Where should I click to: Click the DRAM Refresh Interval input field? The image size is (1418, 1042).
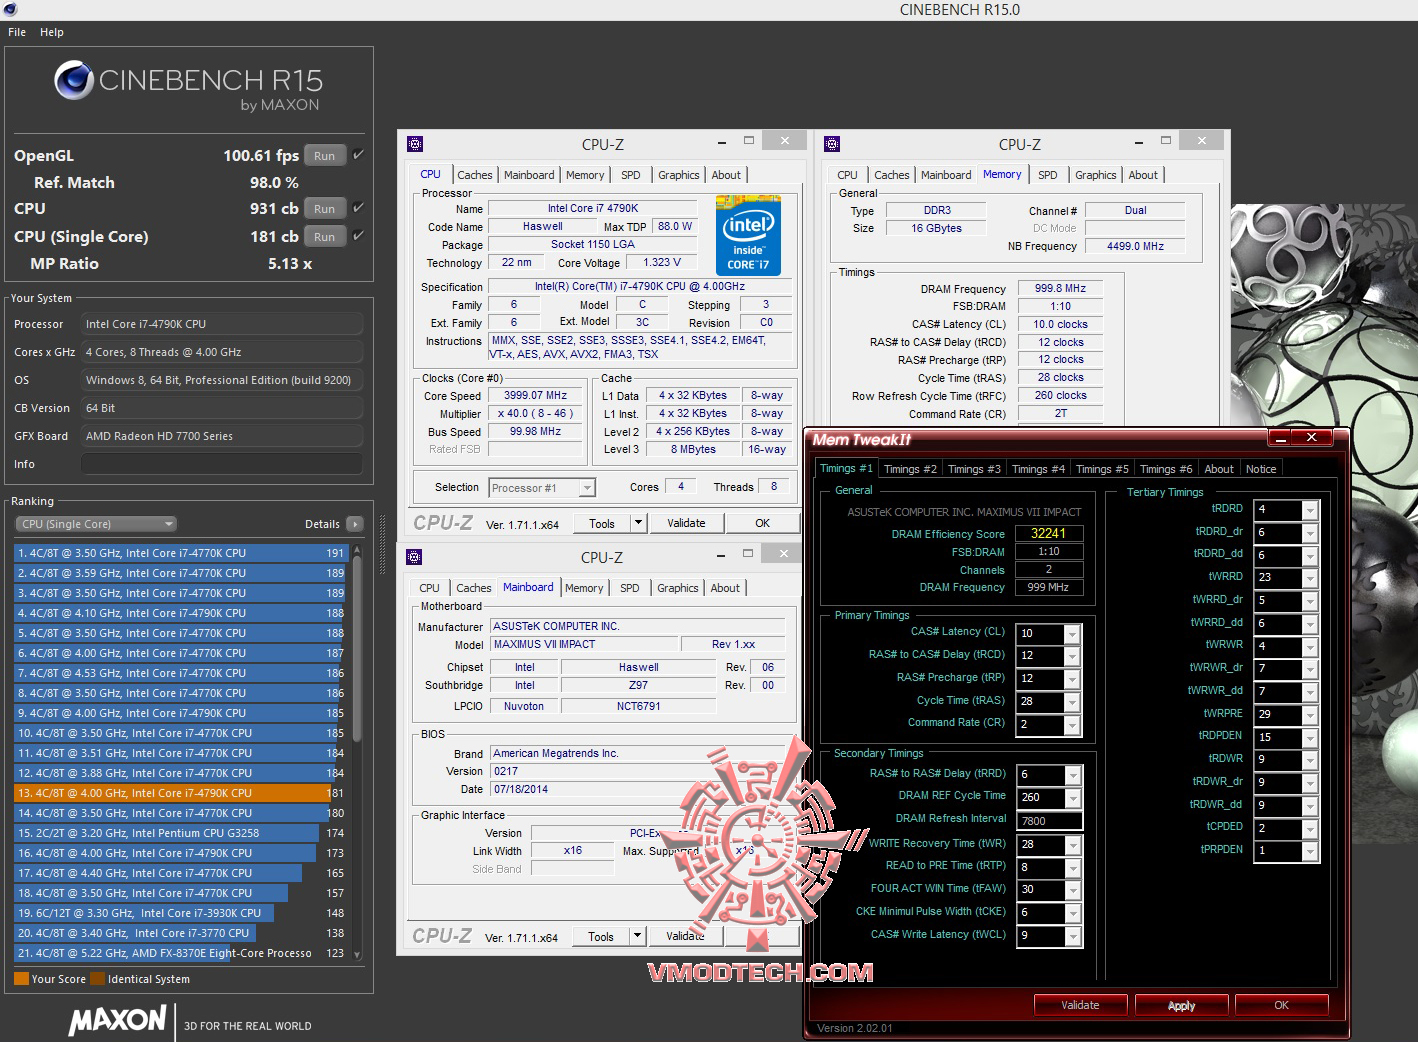coord(1049,821)
